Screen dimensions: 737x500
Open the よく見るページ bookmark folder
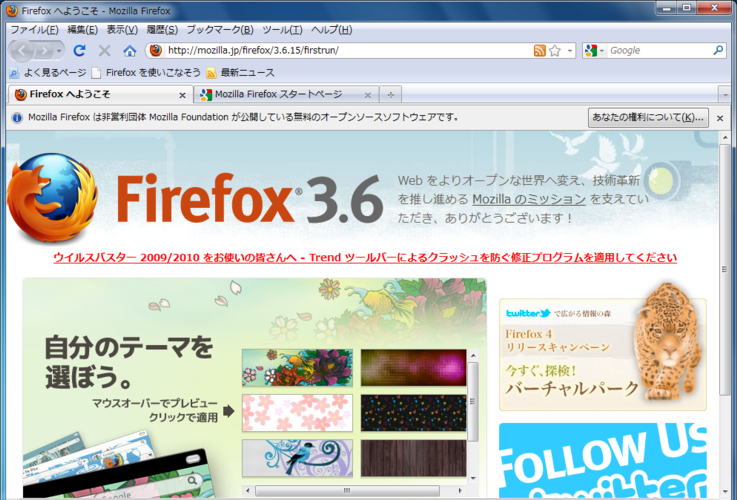pyautogui.click(x=48, y=73)
